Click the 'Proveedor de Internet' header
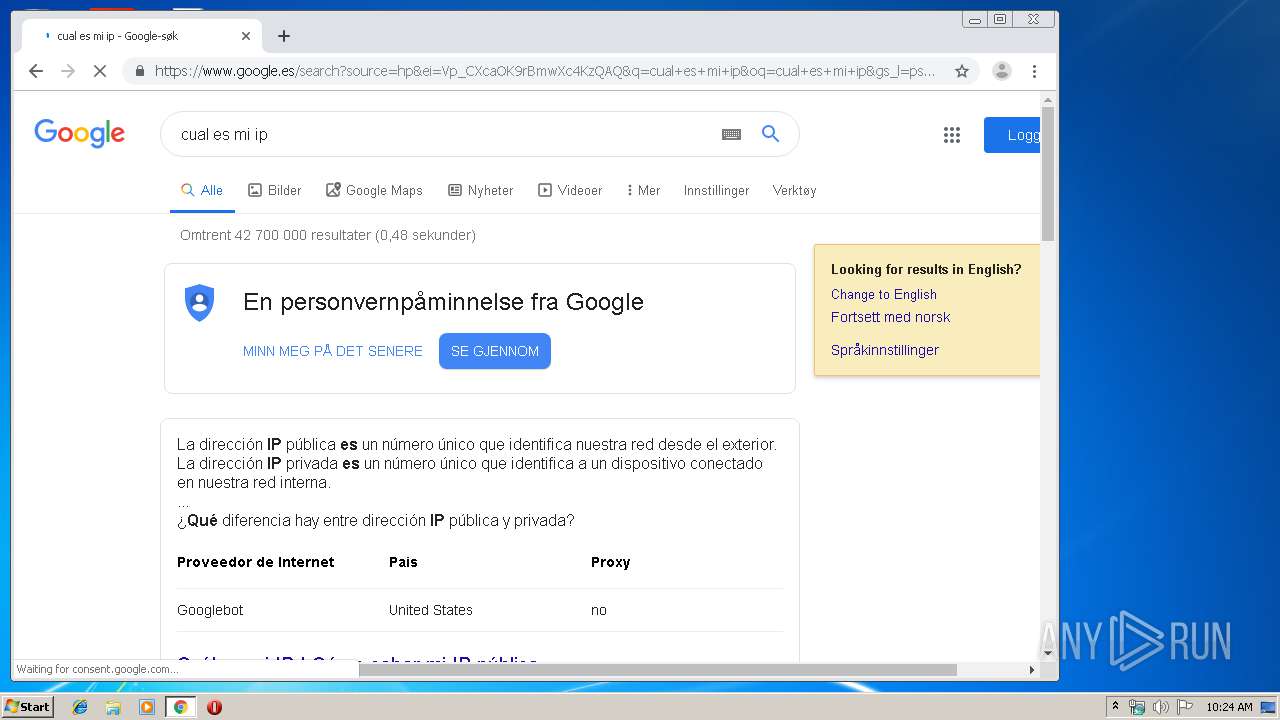This screenshot has height=720, width=1280. point(256,562)
